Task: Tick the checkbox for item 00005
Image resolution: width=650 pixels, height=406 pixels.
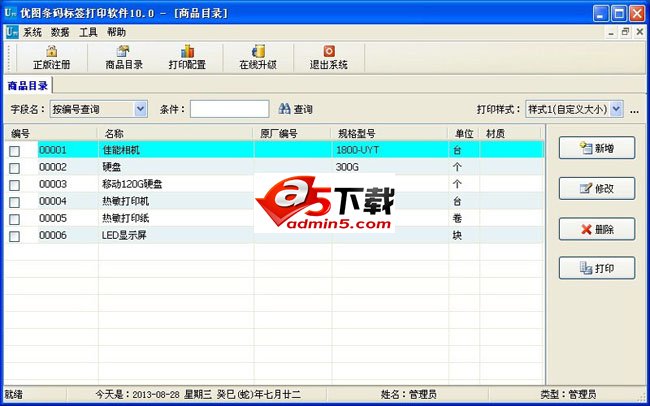Action: point(15,219)
